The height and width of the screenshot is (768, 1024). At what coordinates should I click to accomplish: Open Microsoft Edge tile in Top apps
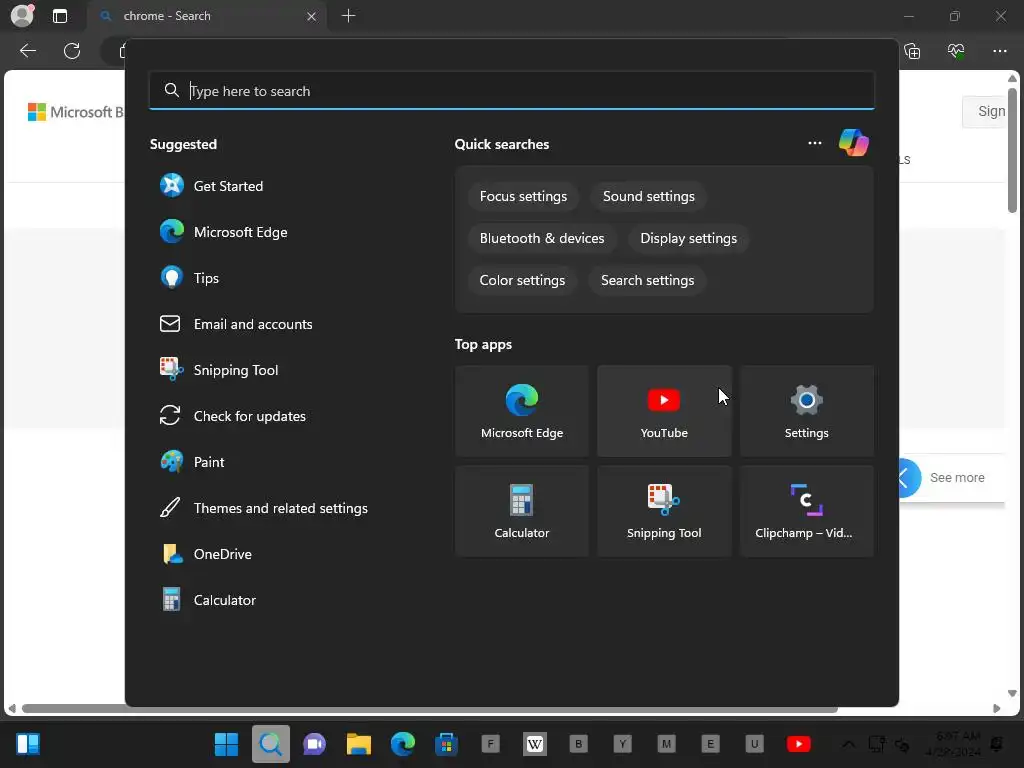[522, 411]
